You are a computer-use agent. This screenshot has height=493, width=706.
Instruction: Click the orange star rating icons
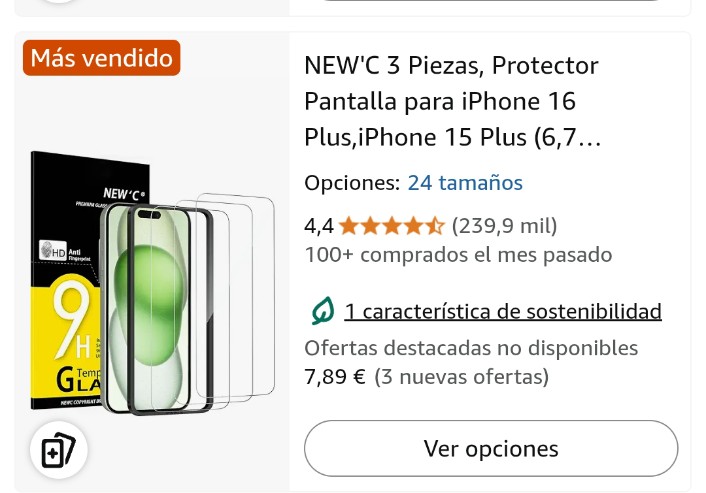(x=391, y=226)
